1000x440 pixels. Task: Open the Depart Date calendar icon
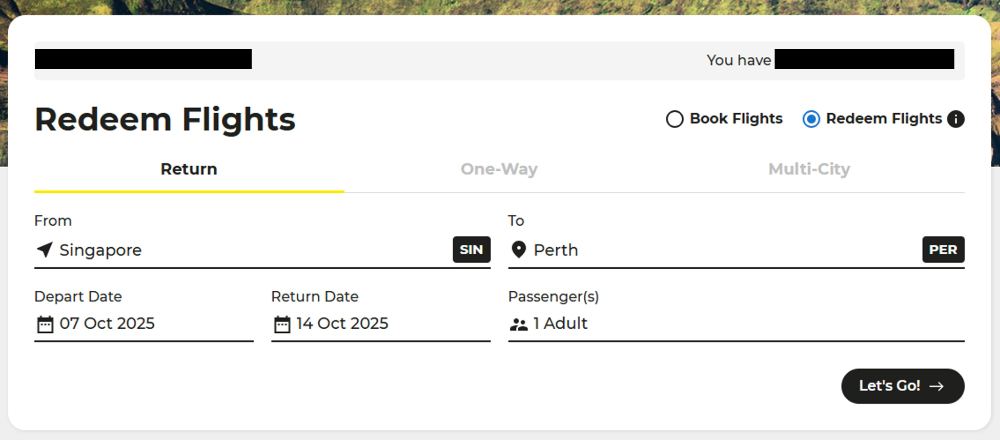pyautogui.click(x=45, y=324)
